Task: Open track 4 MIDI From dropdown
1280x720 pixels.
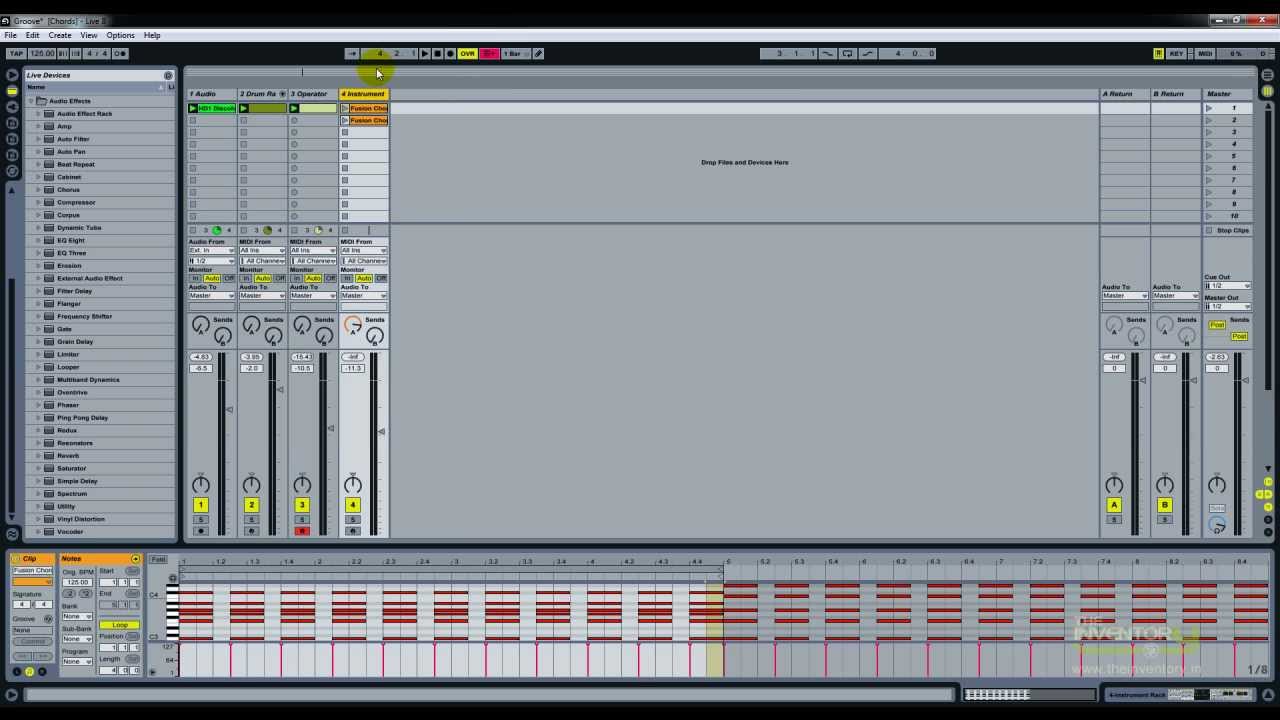Action: (364, 250)
